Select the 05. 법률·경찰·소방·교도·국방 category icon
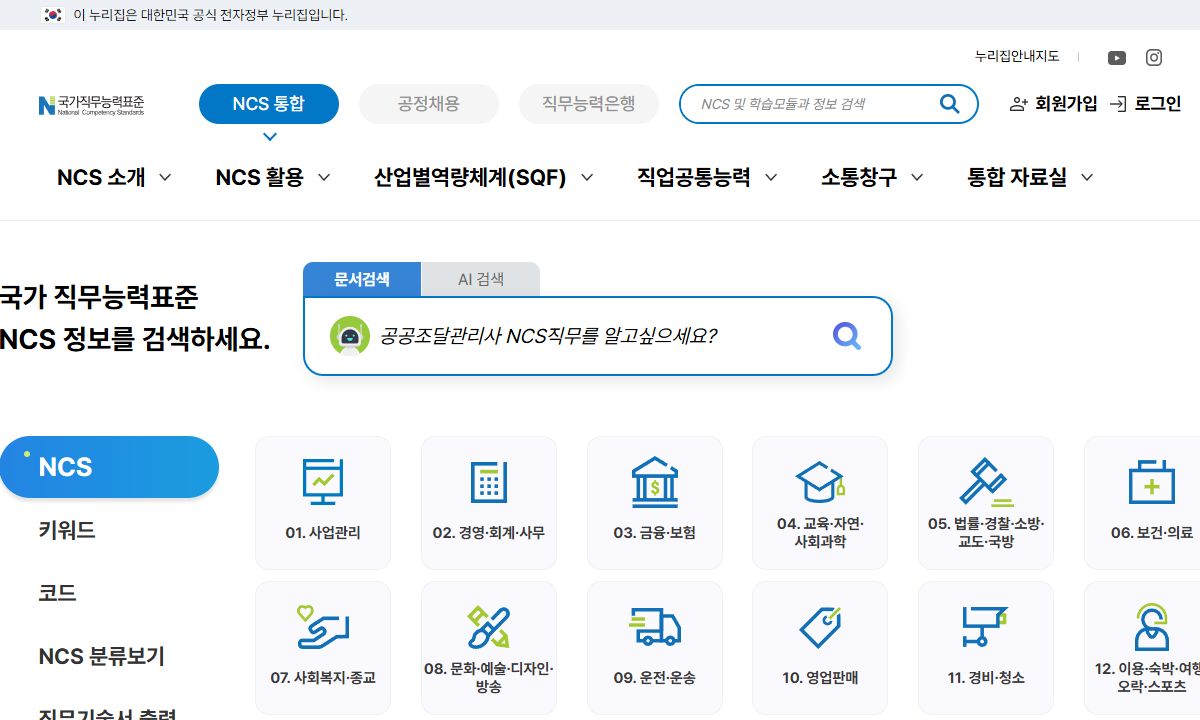The image size is (1200, 720). pyautogui.click(x=986, y=481)
